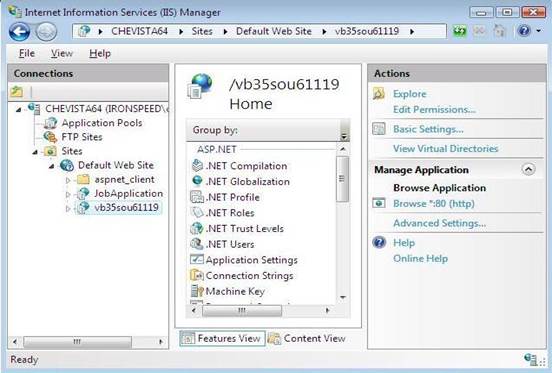Expand the JobApplication tree node
552x373 pixels.
click(68, 194)
